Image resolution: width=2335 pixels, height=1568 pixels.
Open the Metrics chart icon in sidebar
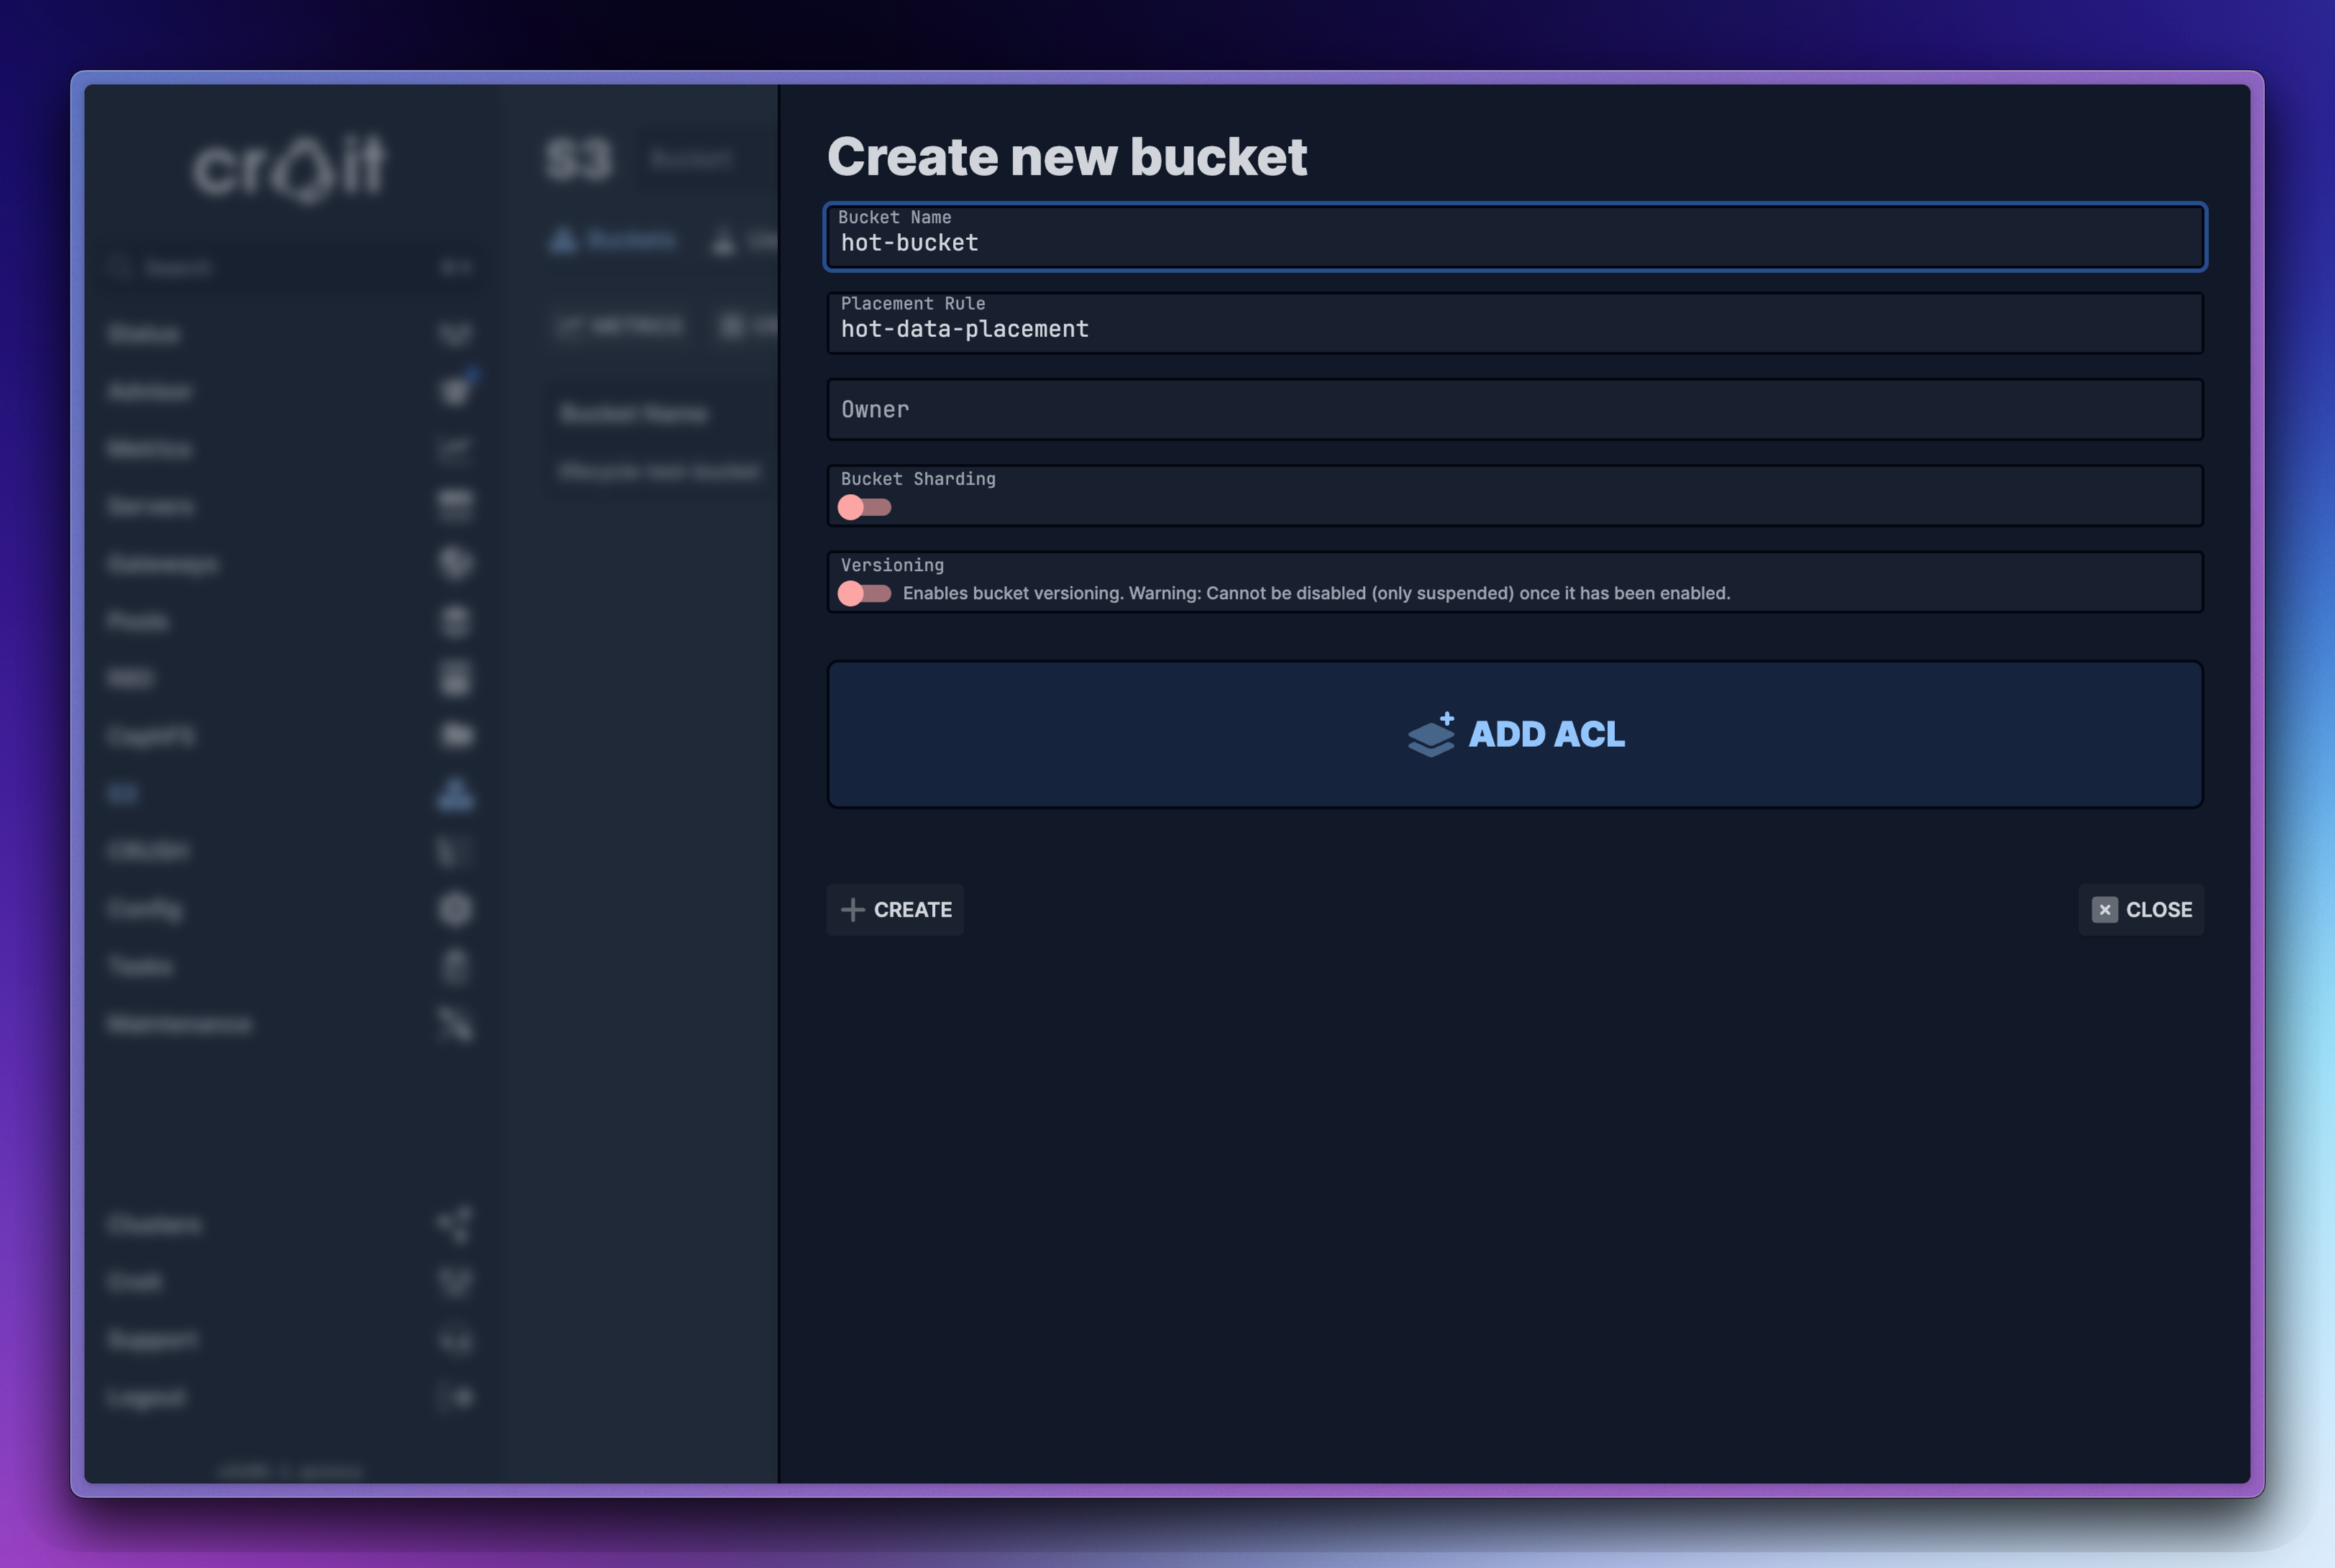pyautogui.click(x=455, y=449)
